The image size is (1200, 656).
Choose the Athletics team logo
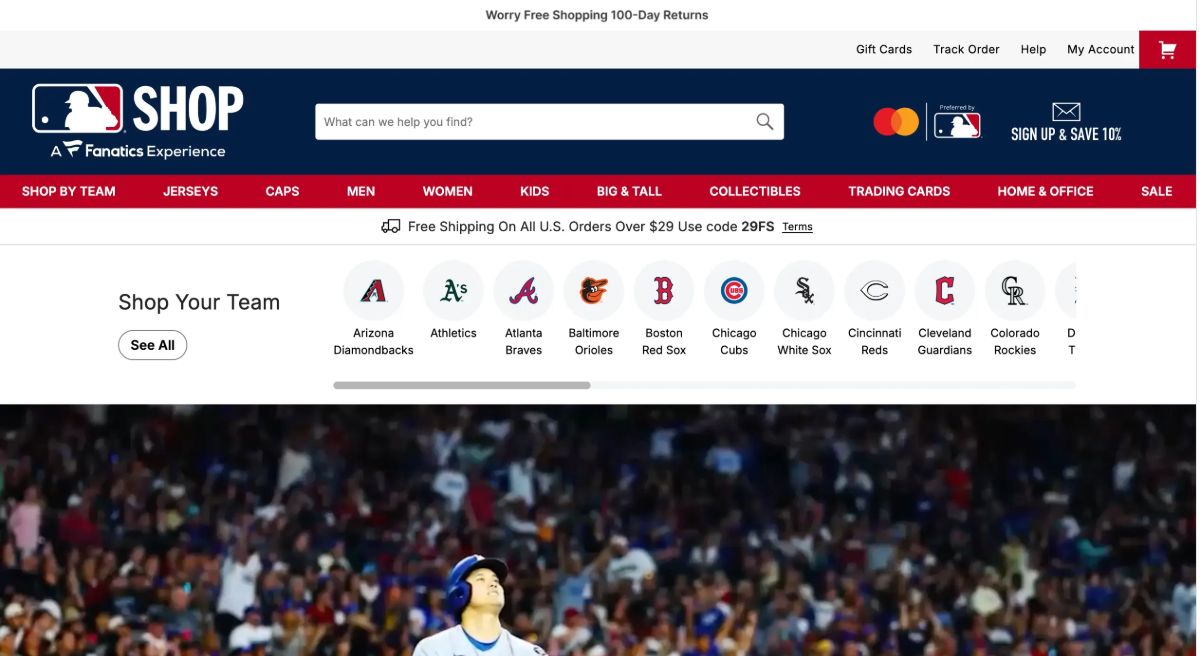click(454, 291)
